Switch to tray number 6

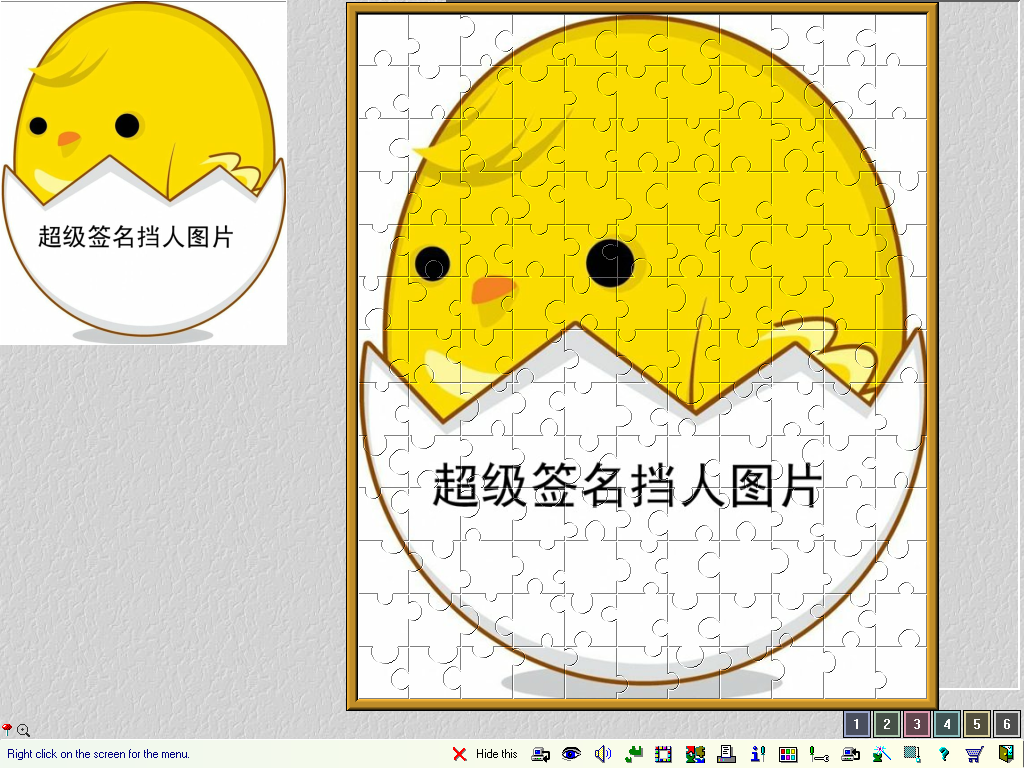[x=1007, y=724]
